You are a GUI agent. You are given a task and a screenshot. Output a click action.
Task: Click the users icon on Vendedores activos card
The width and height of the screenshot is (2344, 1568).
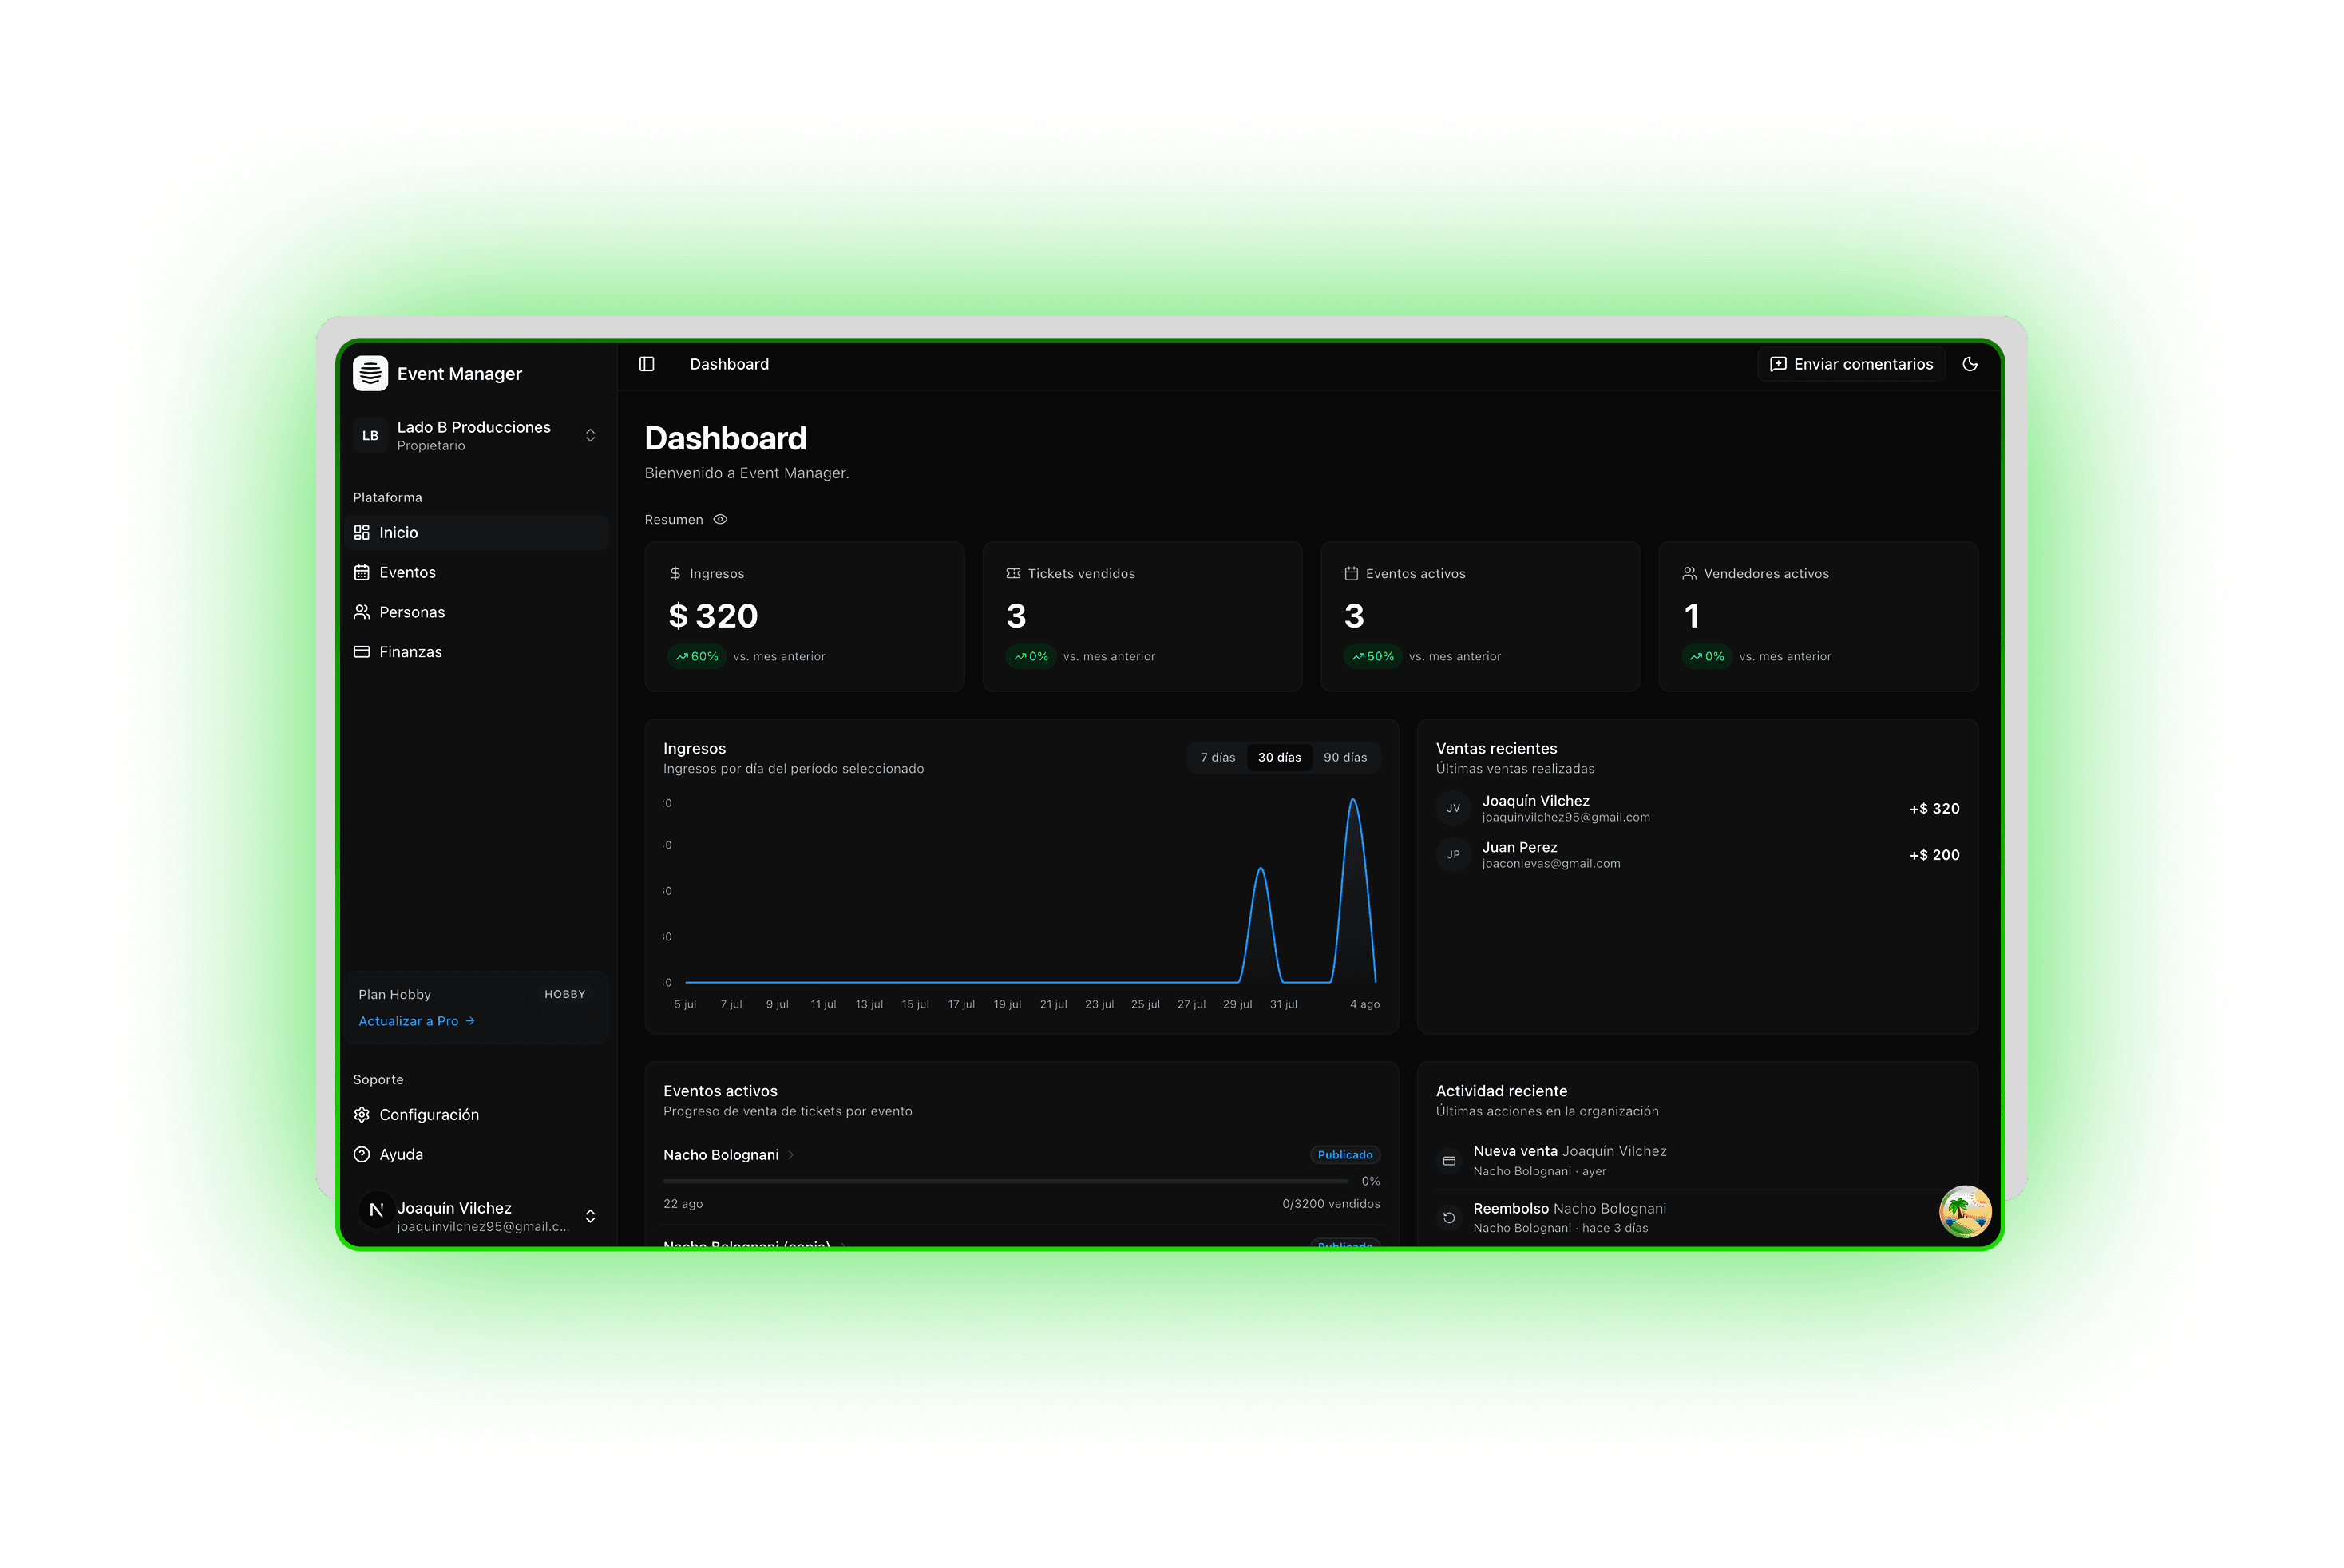tap(1689, 573)
